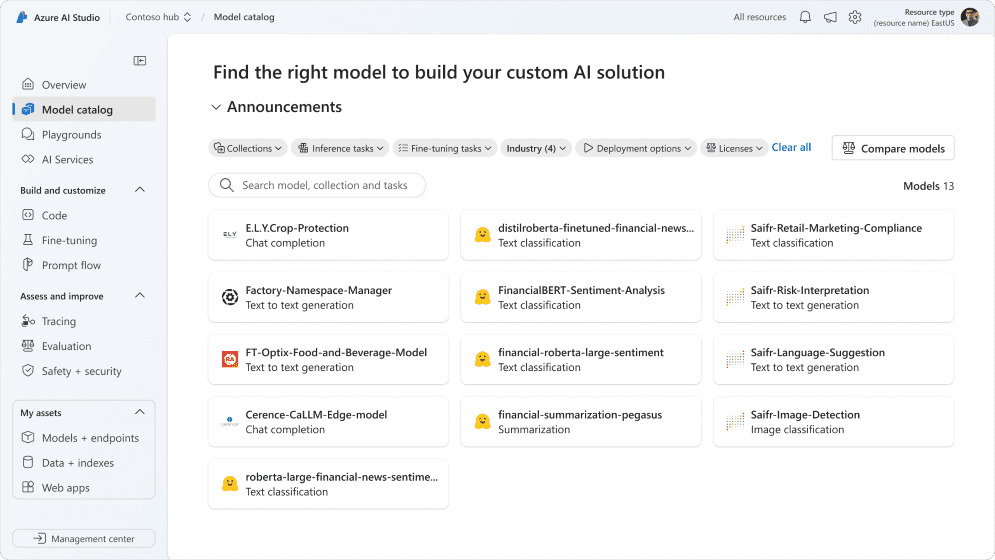The height and width of the screenshot is (560, 995).
Task: Open Fine-tuning sidebar item
Action: click(84, 240)
